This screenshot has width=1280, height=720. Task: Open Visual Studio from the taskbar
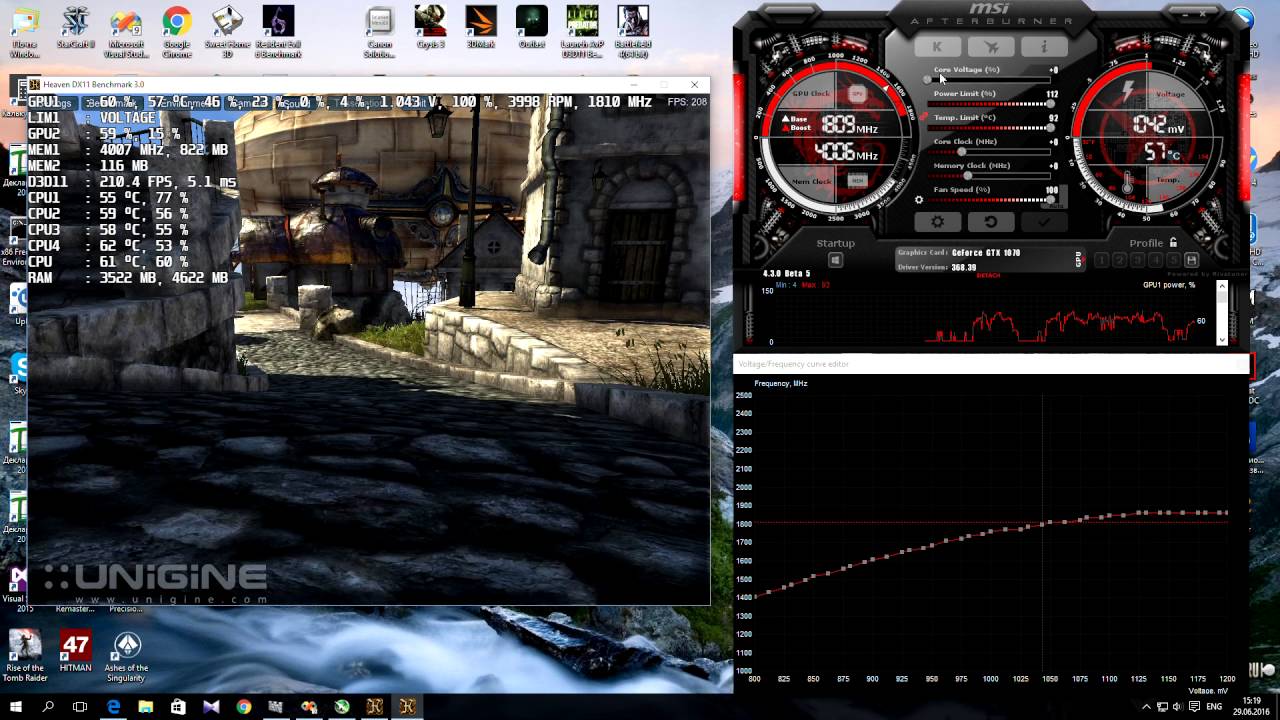[211, 706]
